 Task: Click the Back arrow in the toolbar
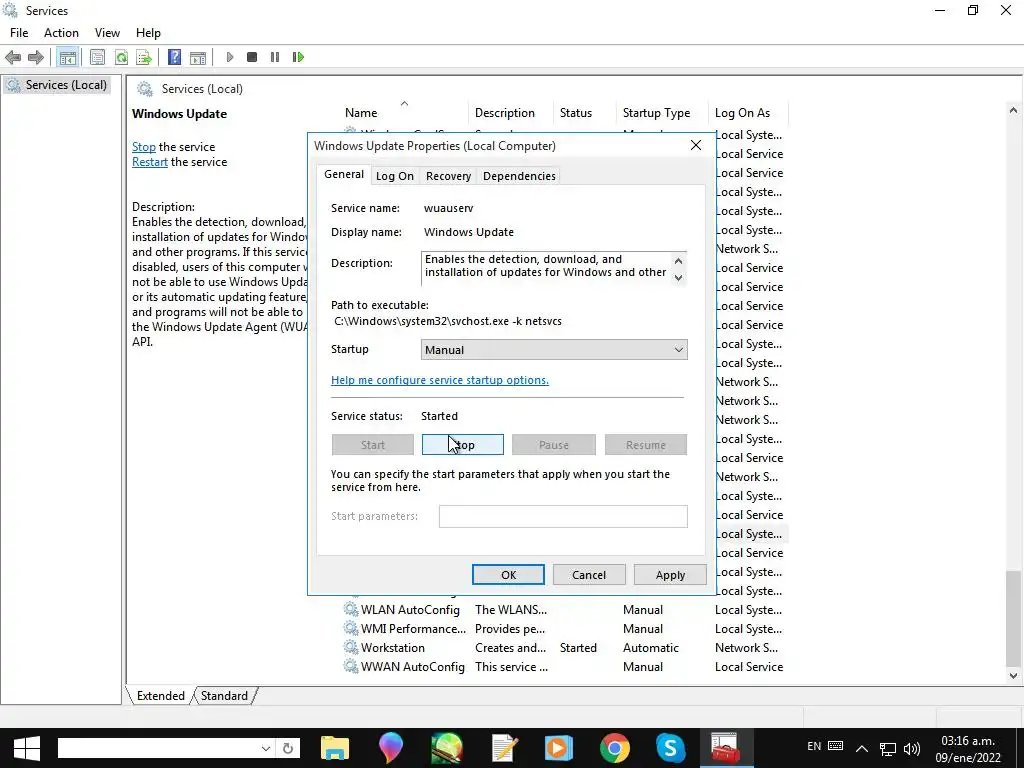12,57
